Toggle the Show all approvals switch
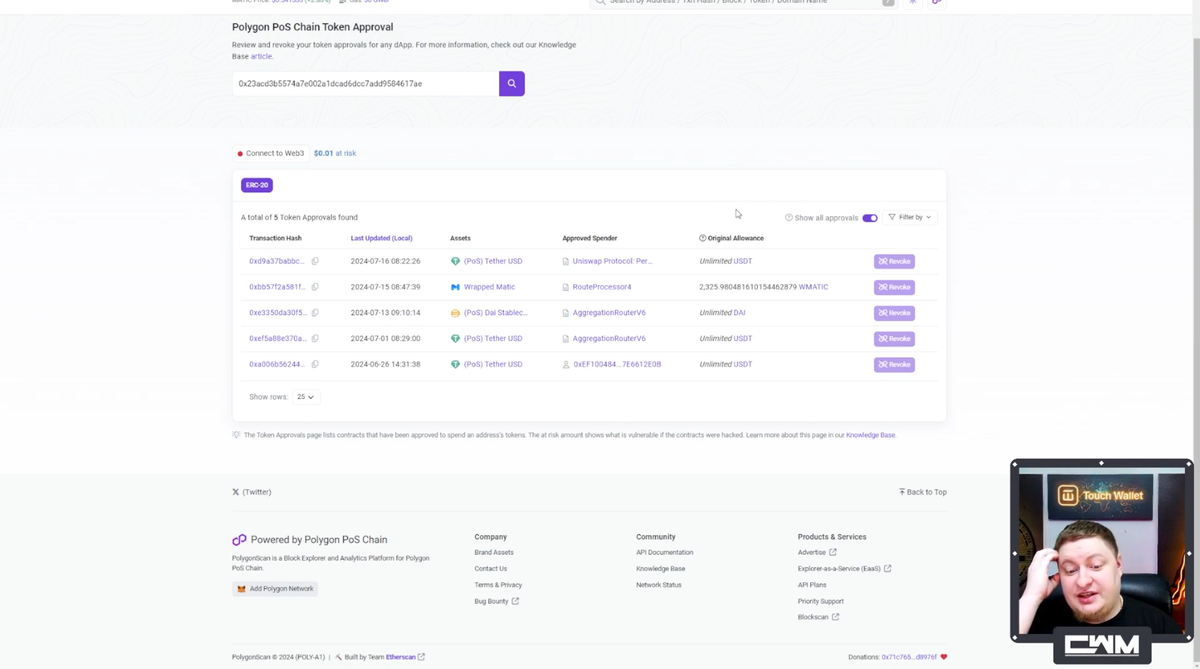This screenshot has width=1200, height=669. click(870, 218)
